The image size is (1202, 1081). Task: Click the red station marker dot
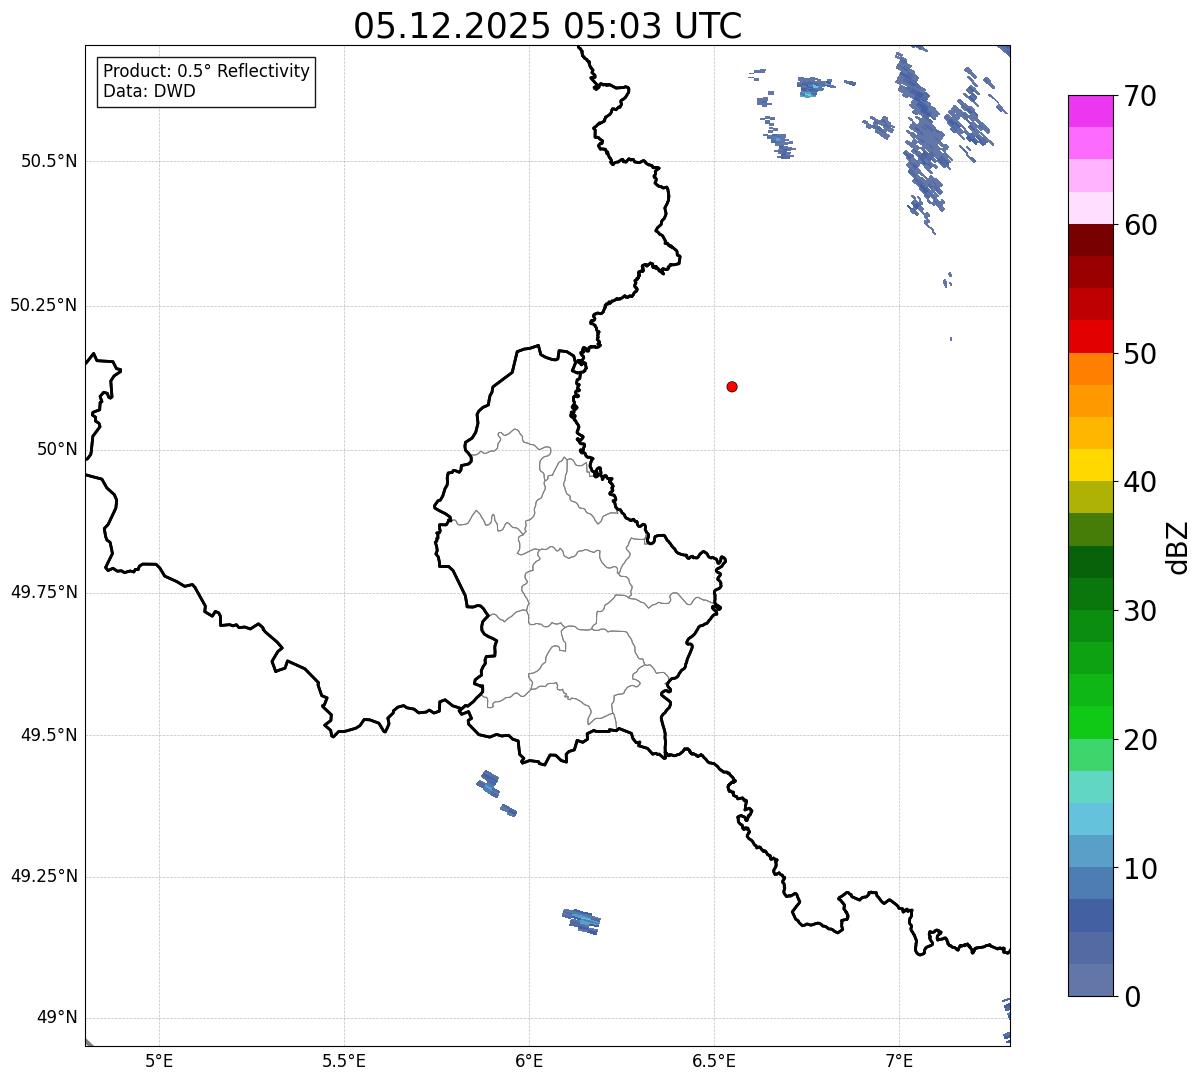coord(732,386)
